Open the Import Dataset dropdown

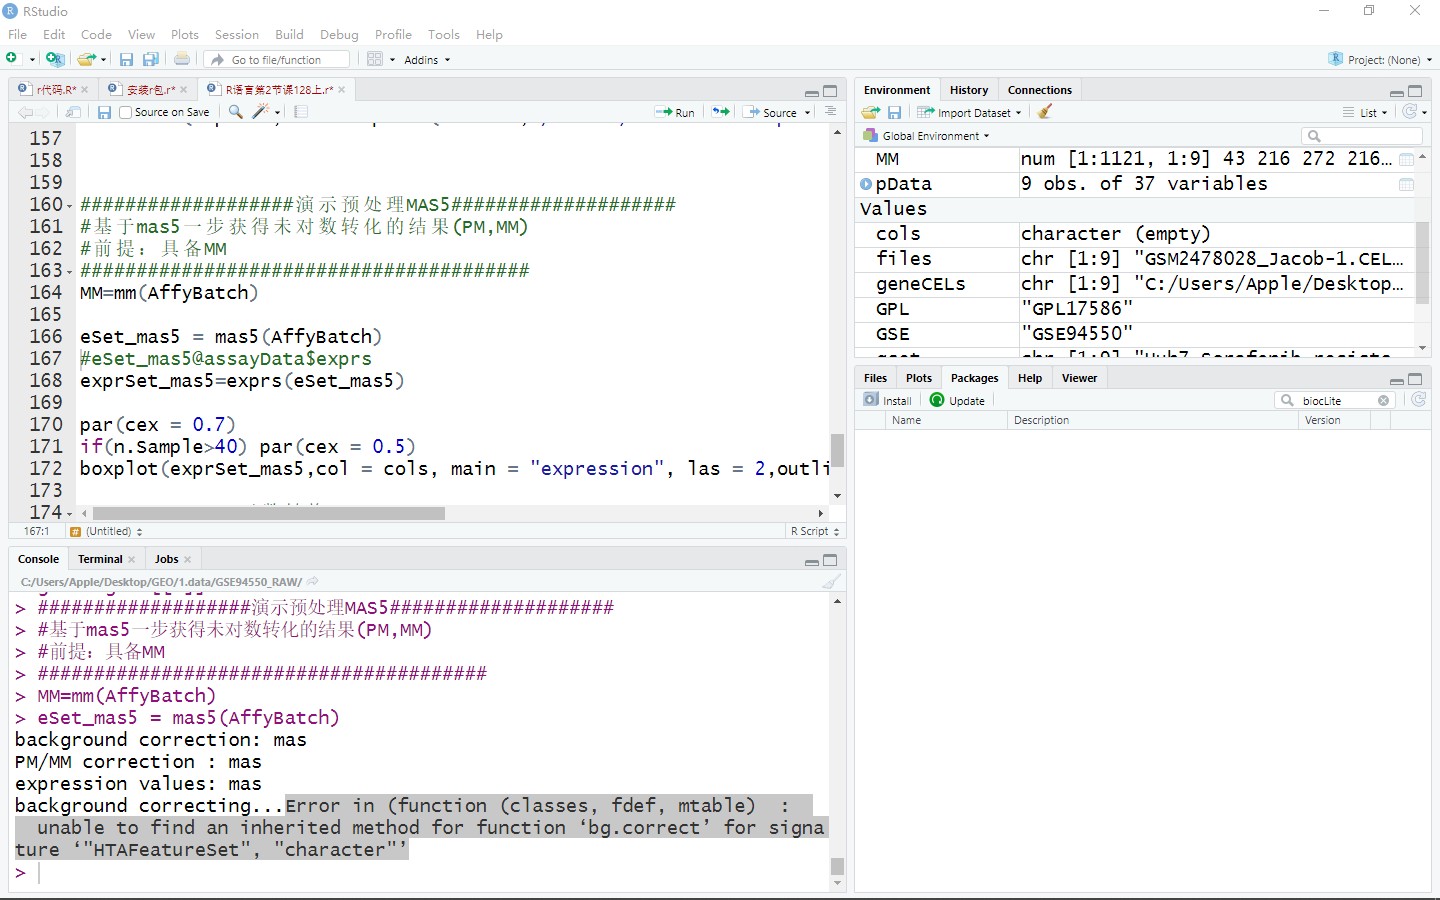click(x=969, y=113)
